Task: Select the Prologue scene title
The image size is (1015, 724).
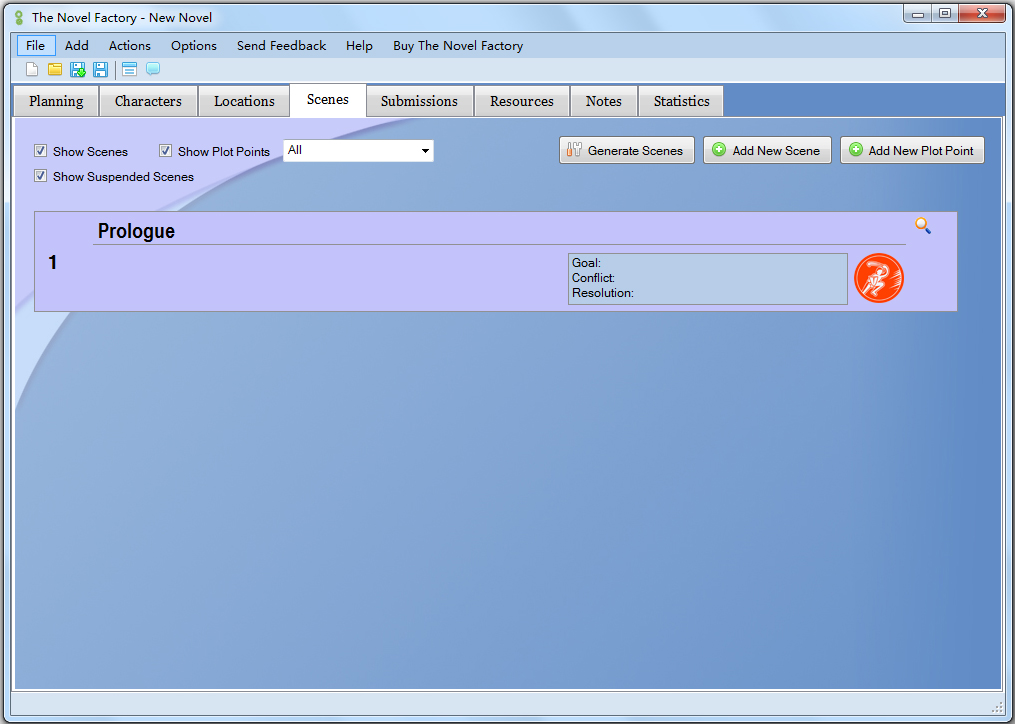Action: point(136,231)
